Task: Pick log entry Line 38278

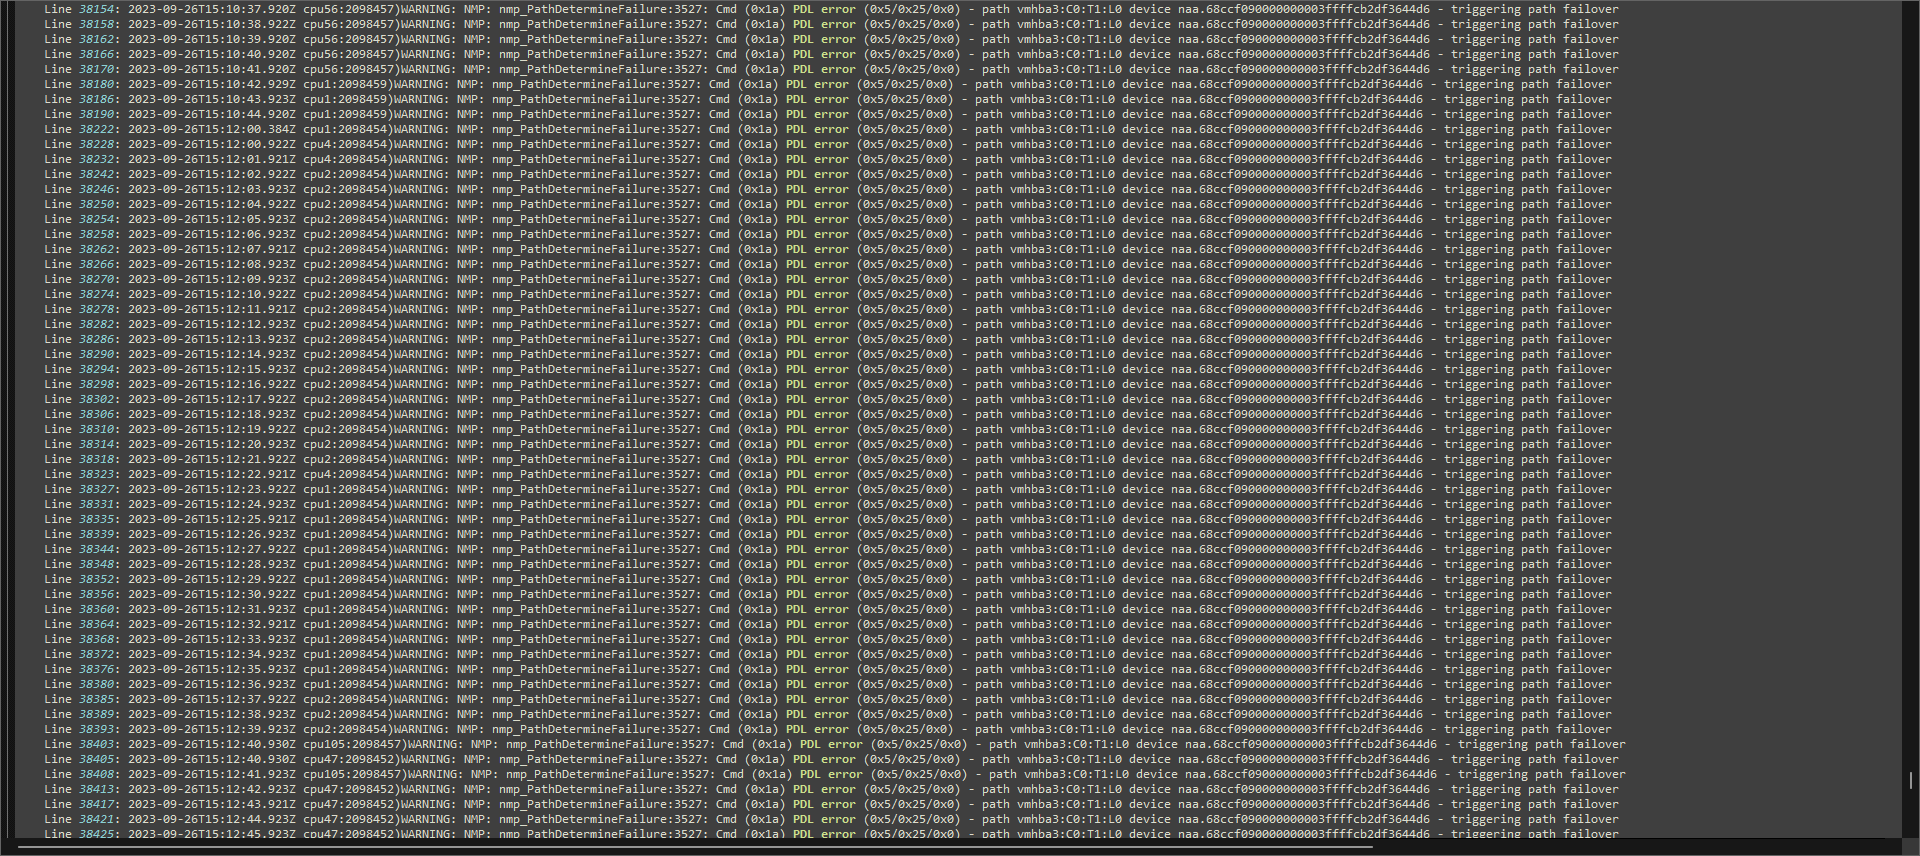Action: (x=828, y=309)
